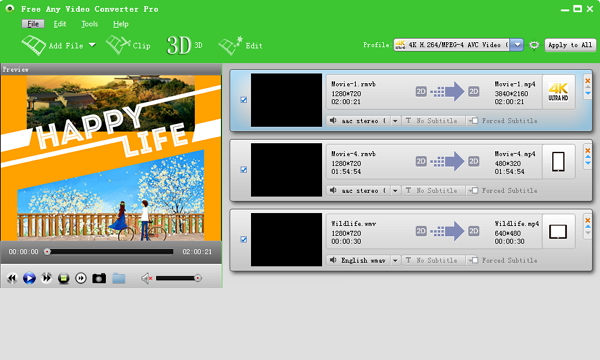Click source 2D icon in Wildlife row
The width and height of the screenshot is (600, 360).
tap(421, 231)
